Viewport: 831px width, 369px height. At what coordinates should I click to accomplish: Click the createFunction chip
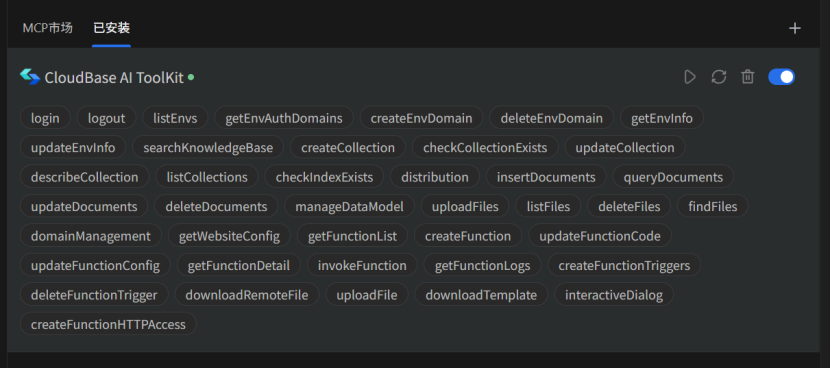468,236
